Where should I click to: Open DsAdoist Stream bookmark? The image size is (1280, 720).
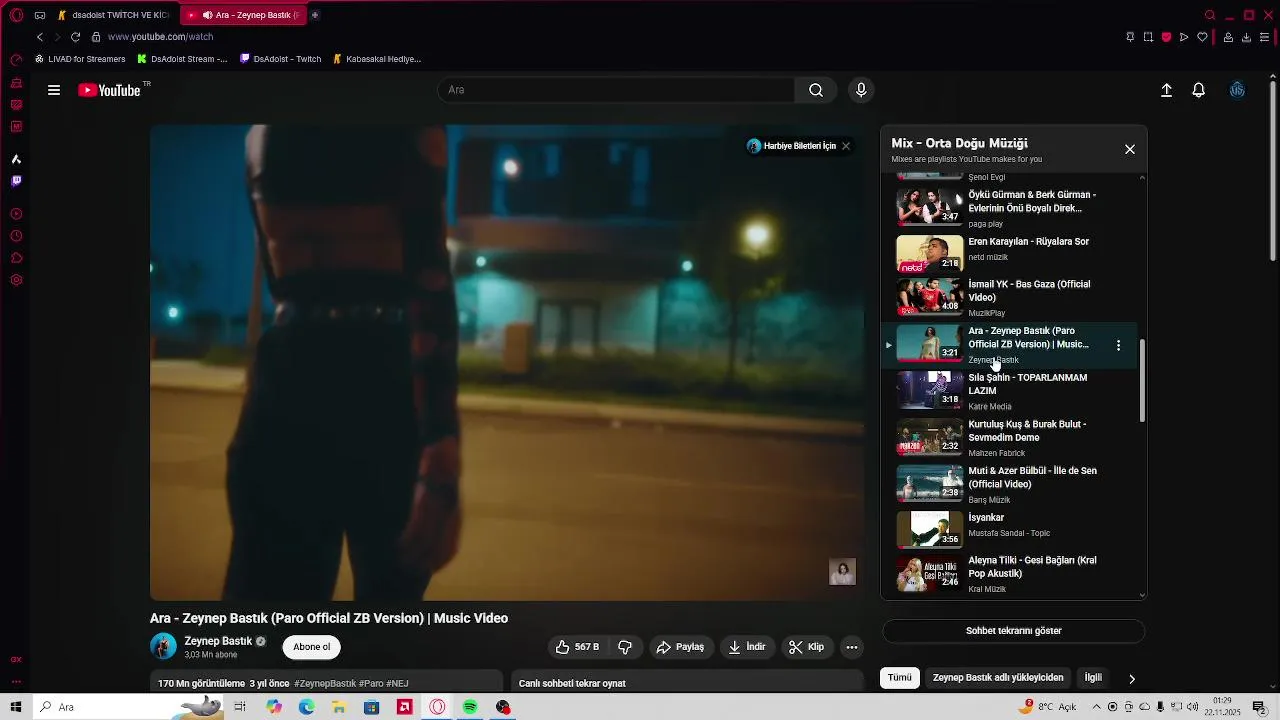[x=182, y=59]
